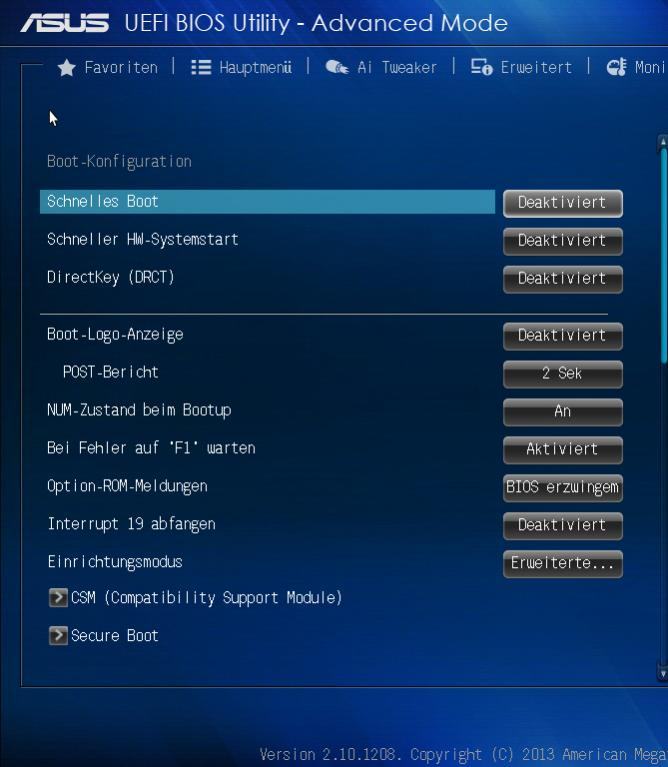Viewport: 668px width, 767px height.
Task: Open the DirectKey (DRCT) value dropdown
Action: point(562,279)
